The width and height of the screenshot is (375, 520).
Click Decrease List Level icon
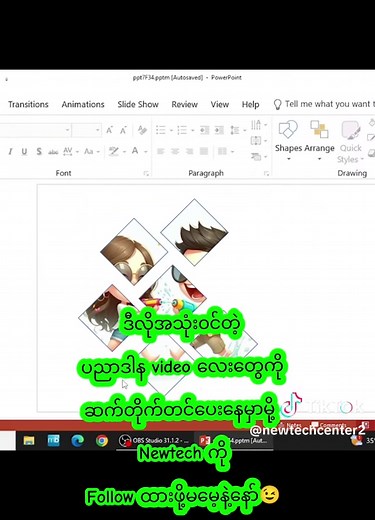coord(204,130)
